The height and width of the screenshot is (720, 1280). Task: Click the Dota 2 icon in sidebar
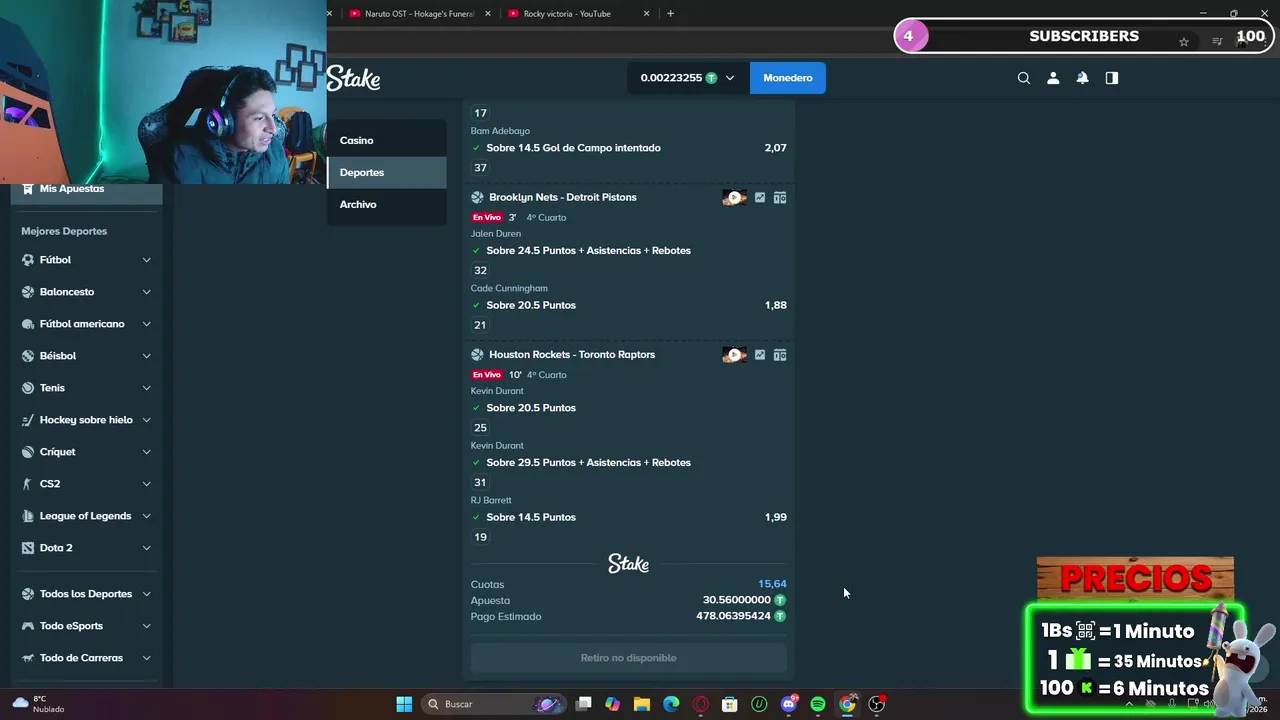28,548
